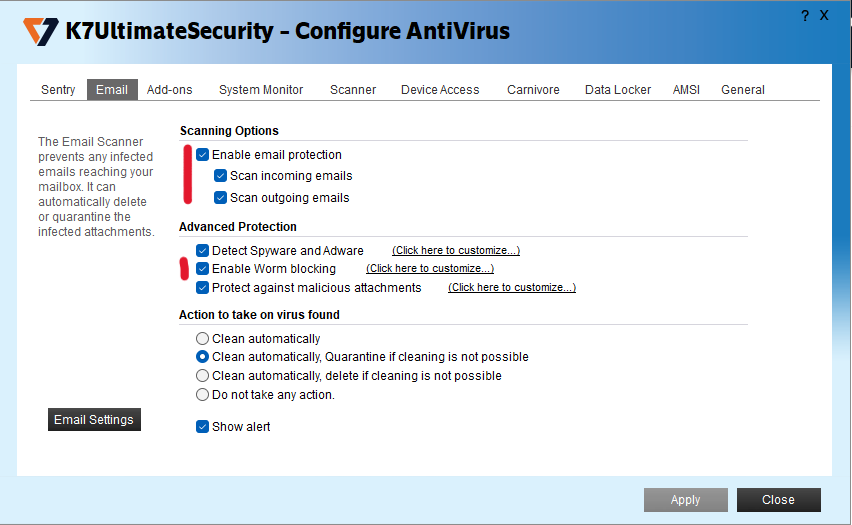The height and width of the screenshot is (525, 852).
Task: Open the System Monitor tab
Action: [261, 90]
